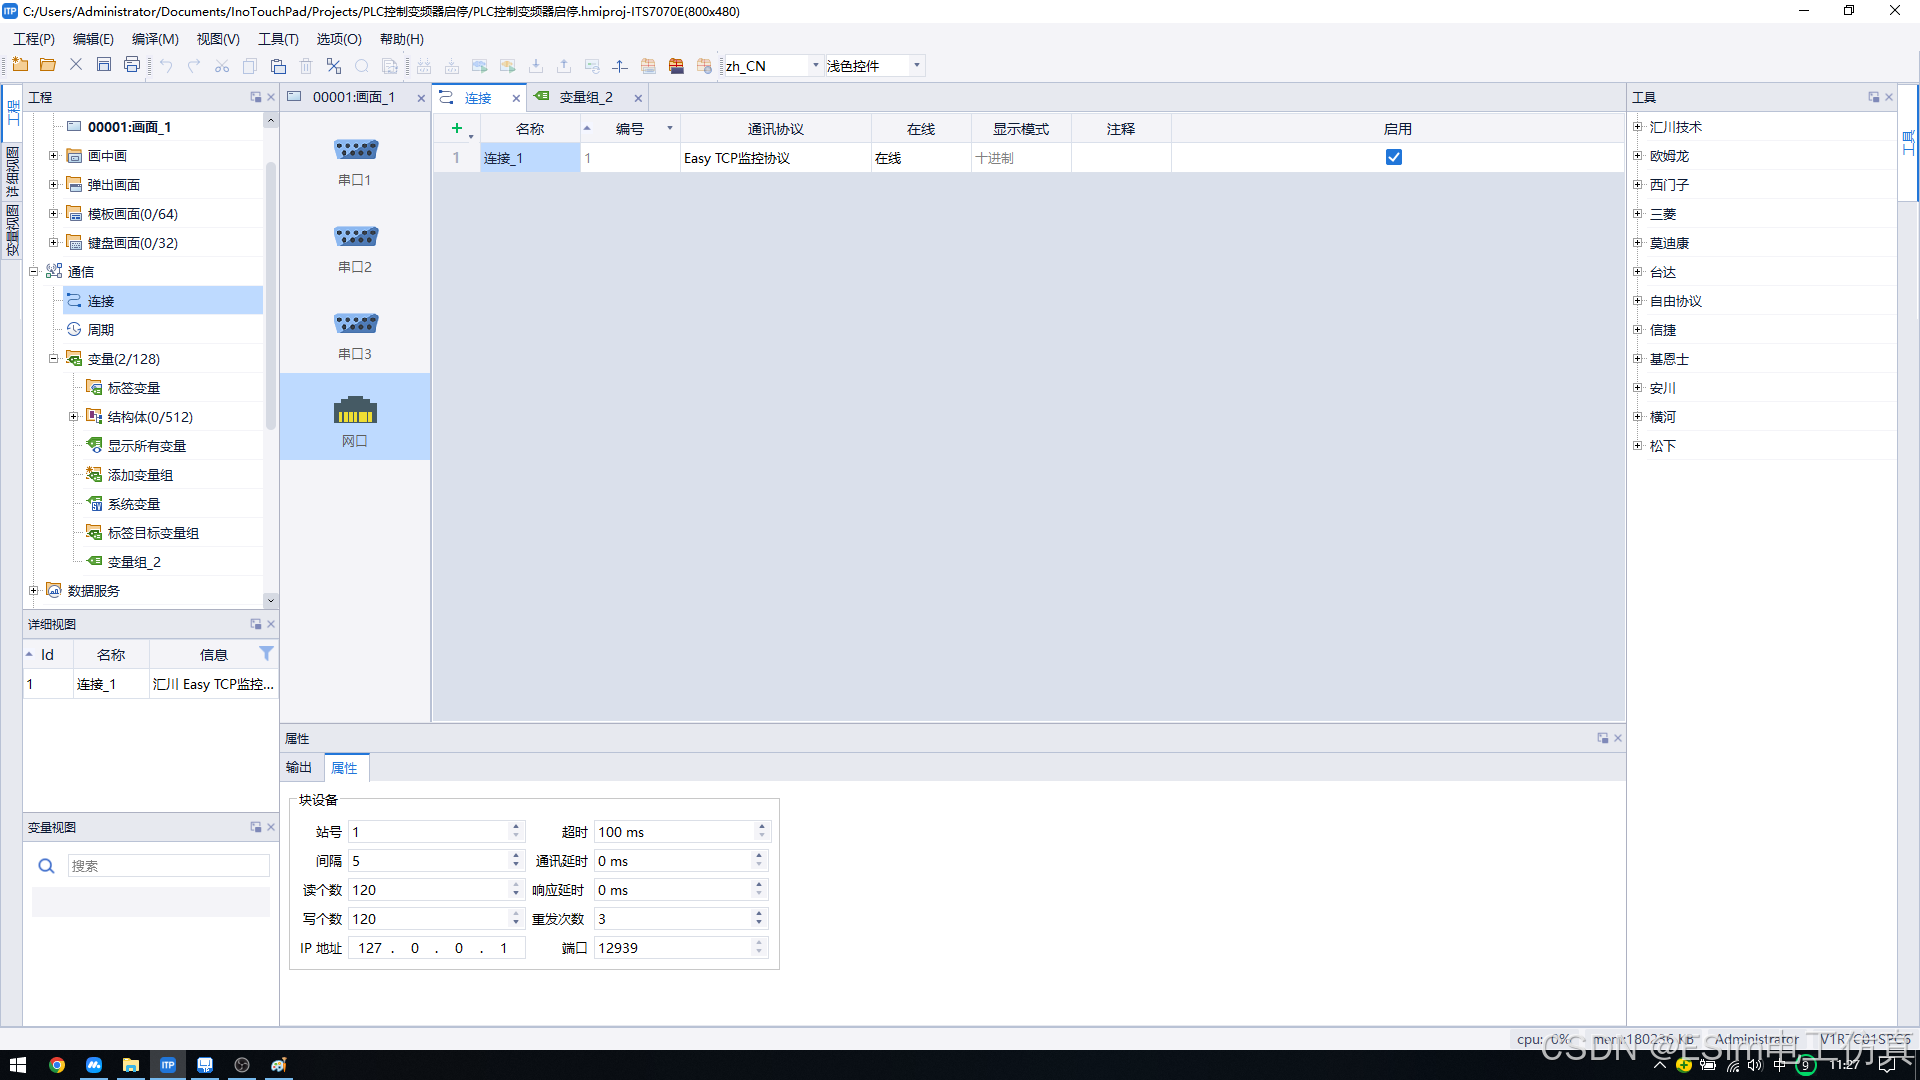Select 标签变量 in project tree
The height and width of the screenshot is (1080, 1920).
click(134, 388)
